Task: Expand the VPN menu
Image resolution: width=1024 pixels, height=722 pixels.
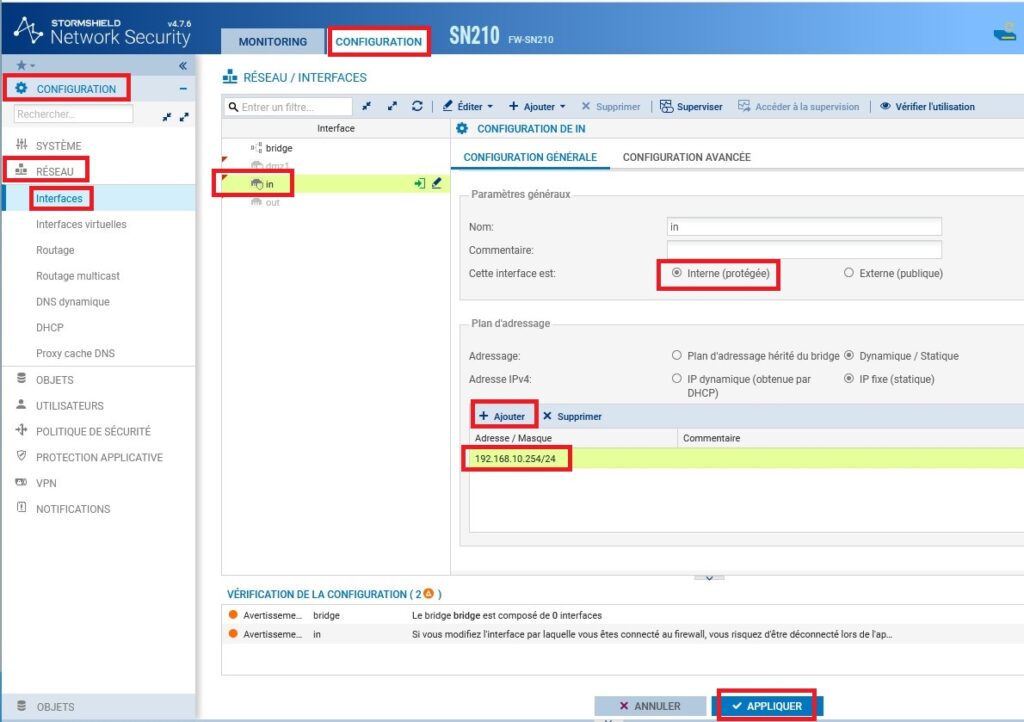Action: [46, 483]
